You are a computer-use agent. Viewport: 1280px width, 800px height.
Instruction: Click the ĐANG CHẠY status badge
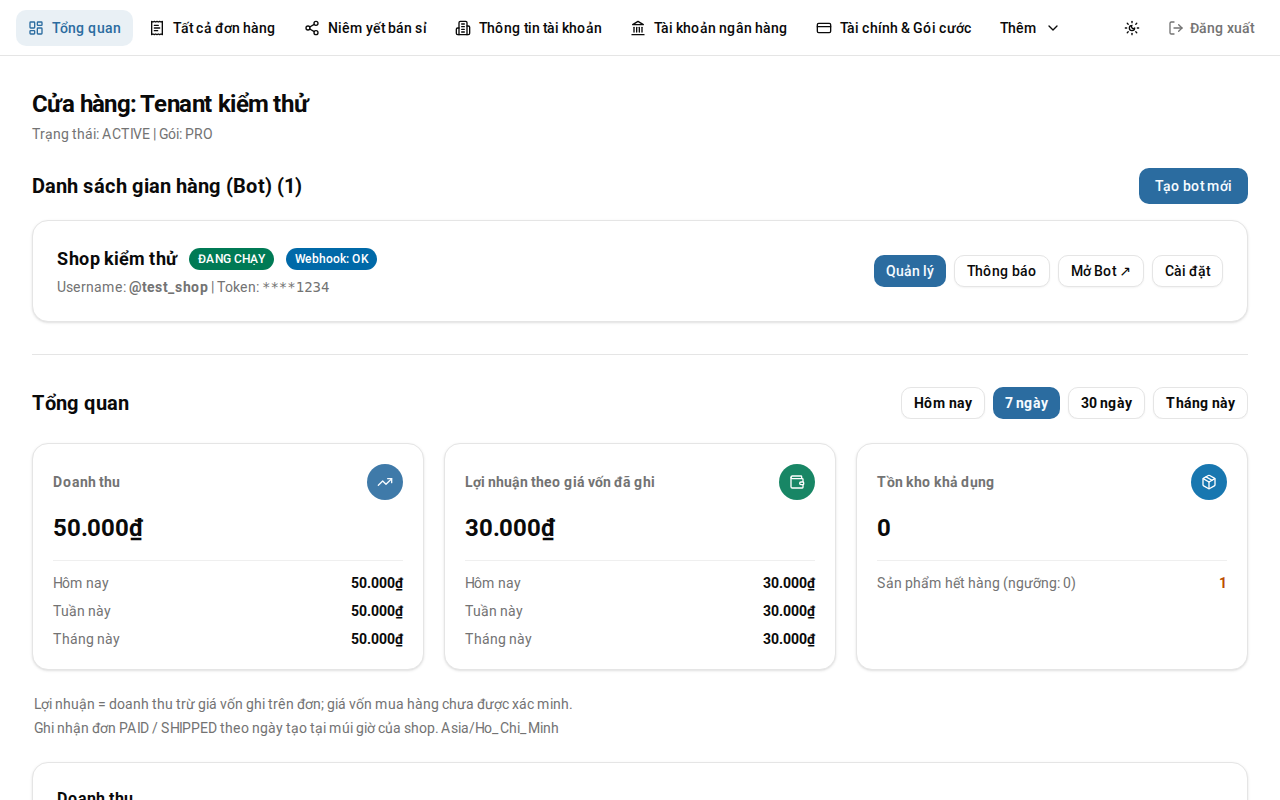pos(231,259)
